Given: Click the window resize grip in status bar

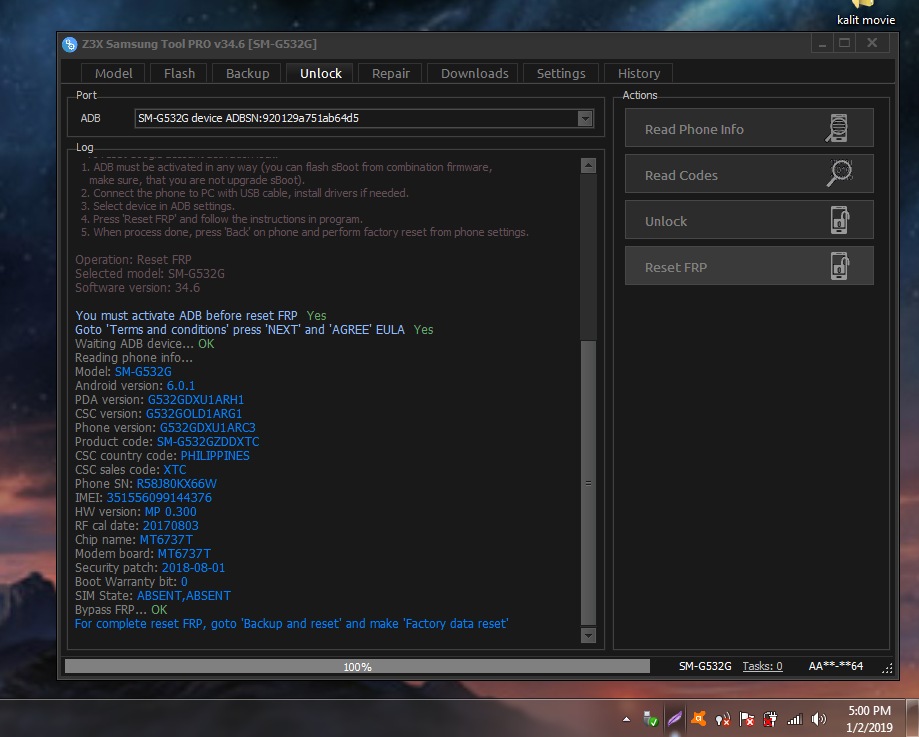Looking at the screenshot, I should click(887, 668).
